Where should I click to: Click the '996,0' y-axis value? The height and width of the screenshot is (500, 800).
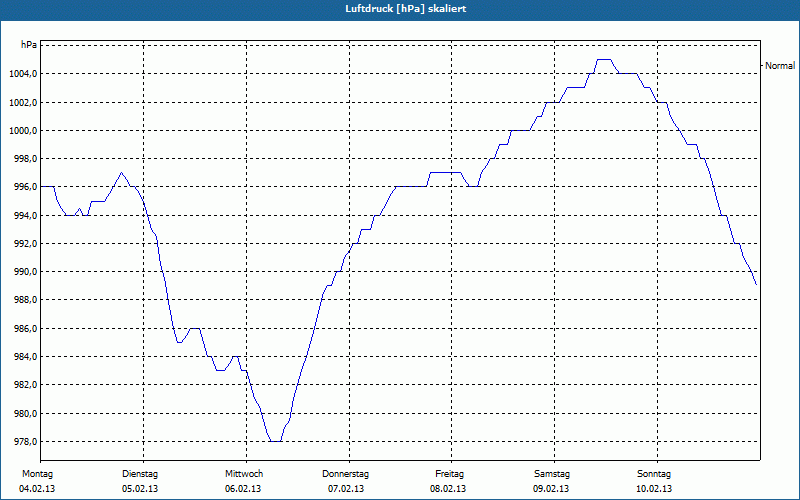25,187
